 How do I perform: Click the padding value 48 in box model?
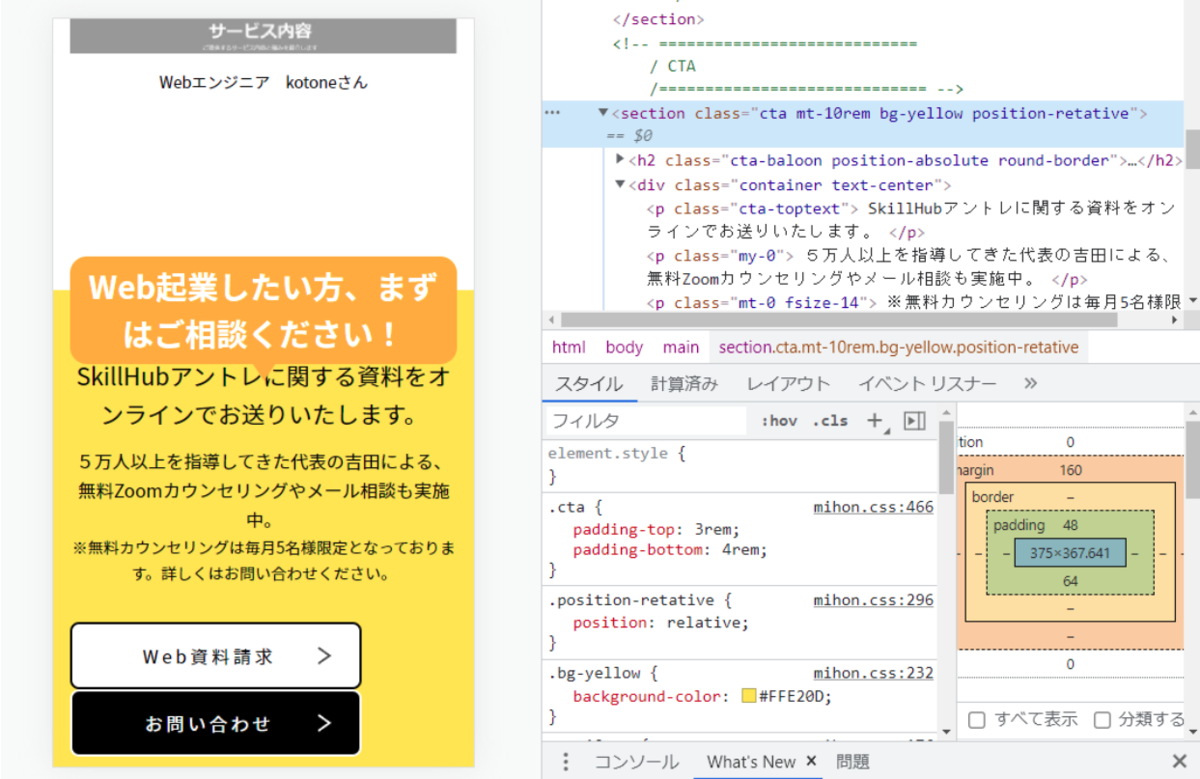[1070, 525]
